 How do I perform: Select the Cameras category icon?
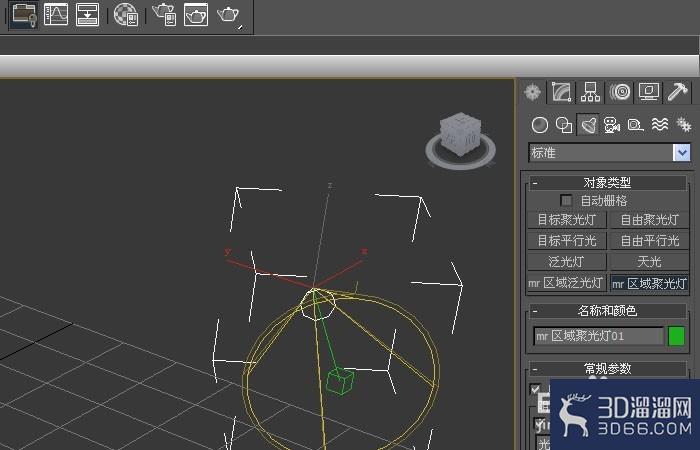pos(612,125)
